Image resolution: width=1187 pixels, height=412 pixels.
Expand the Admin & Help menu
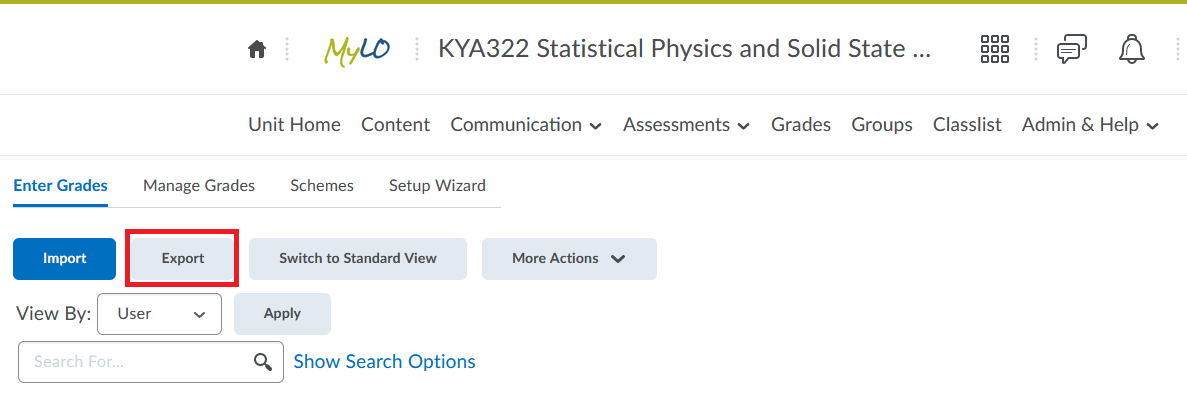1090,125
